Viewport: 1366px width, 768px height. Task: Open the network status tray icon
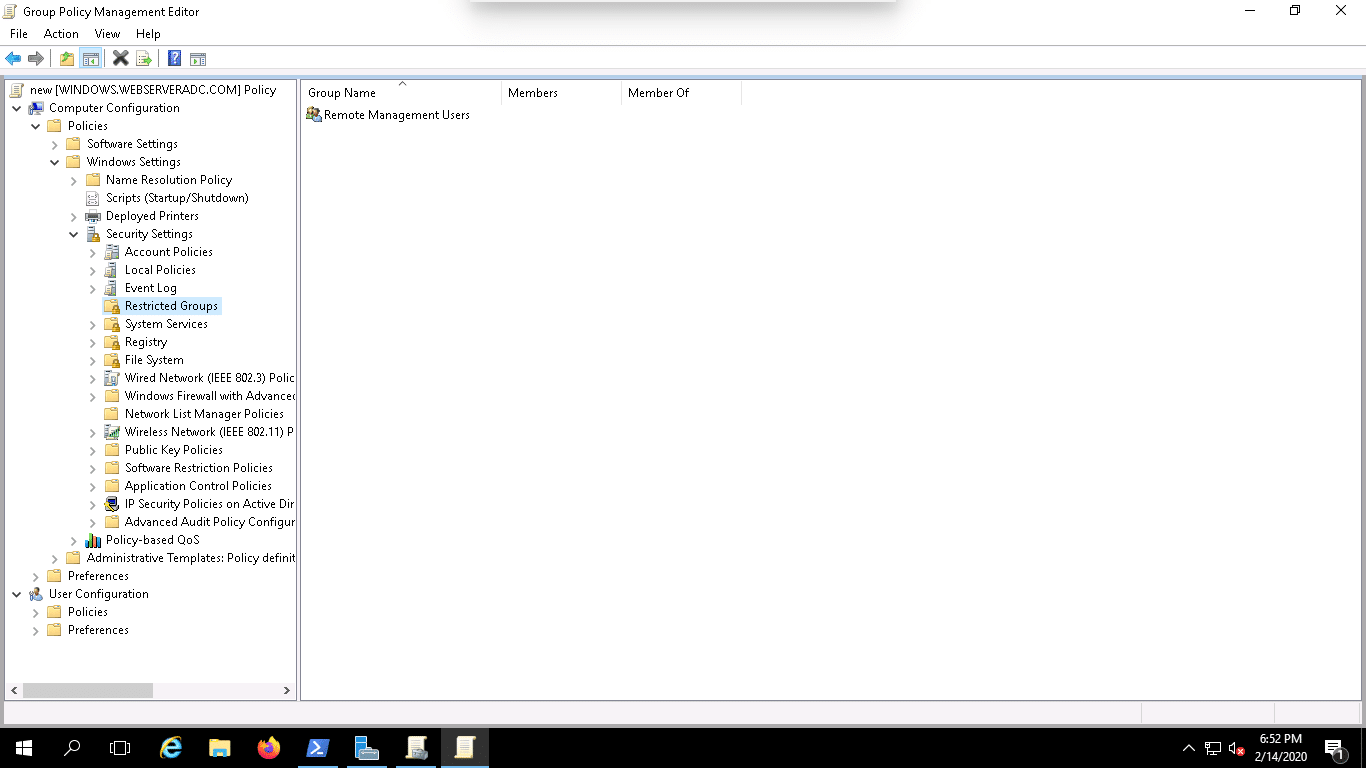coord(1213,748)
